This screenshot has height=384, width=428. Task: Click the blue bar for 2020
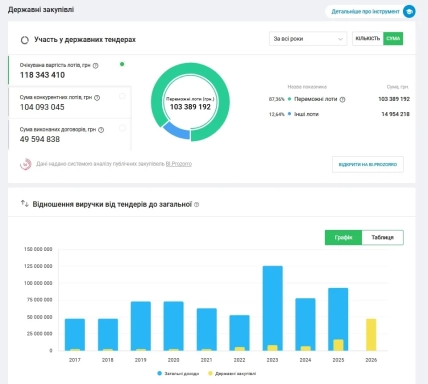click(173, 325)
